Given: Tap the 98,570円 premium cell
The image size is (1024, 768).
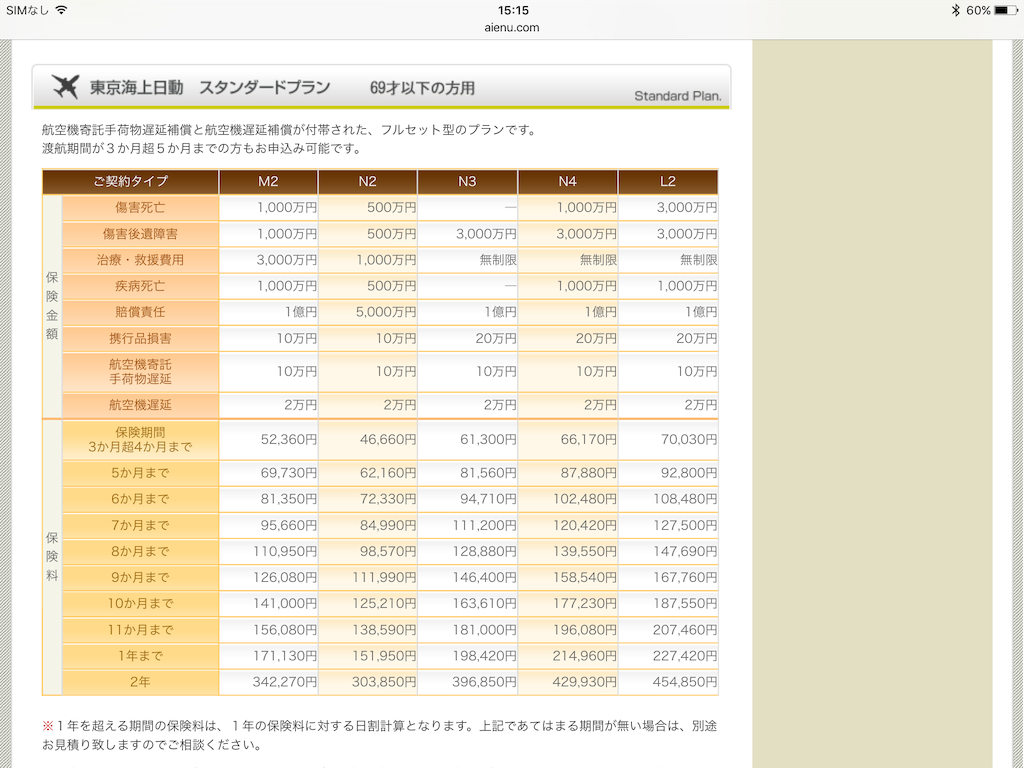Looking at the screenshot, I should 368,551.
